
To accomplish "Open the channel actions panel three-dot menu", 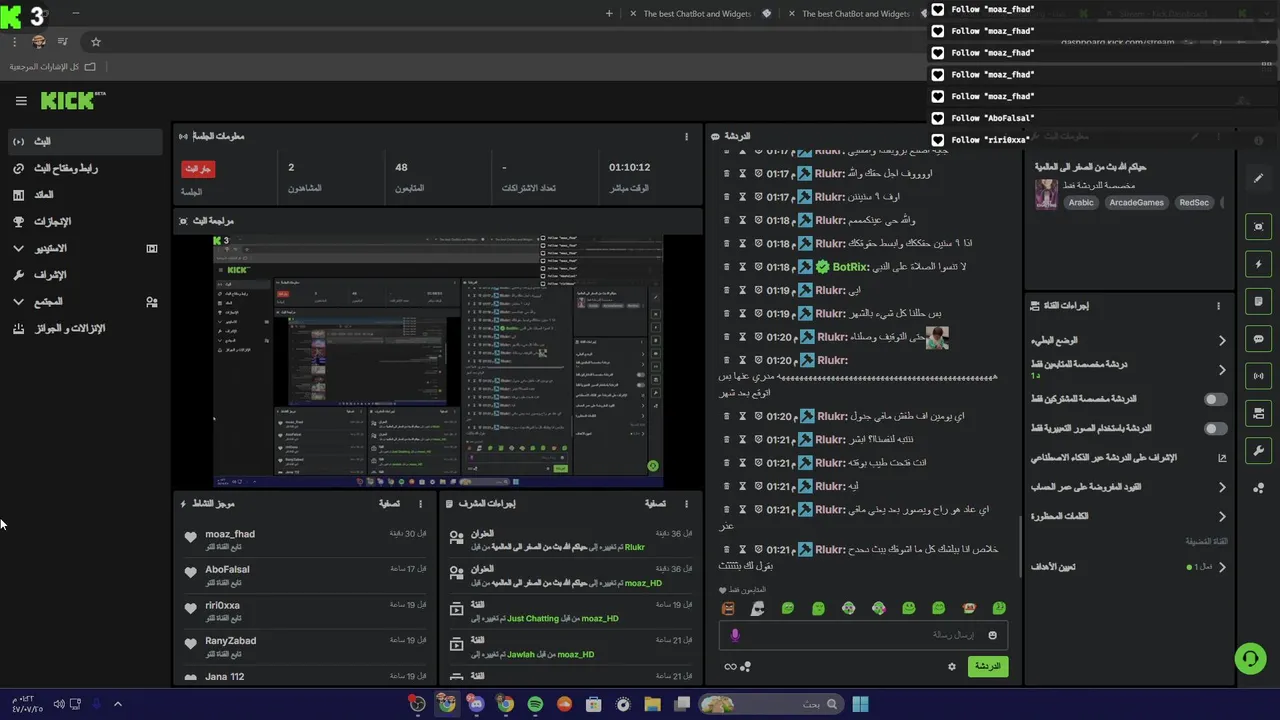I will [x=1218, y=306].
